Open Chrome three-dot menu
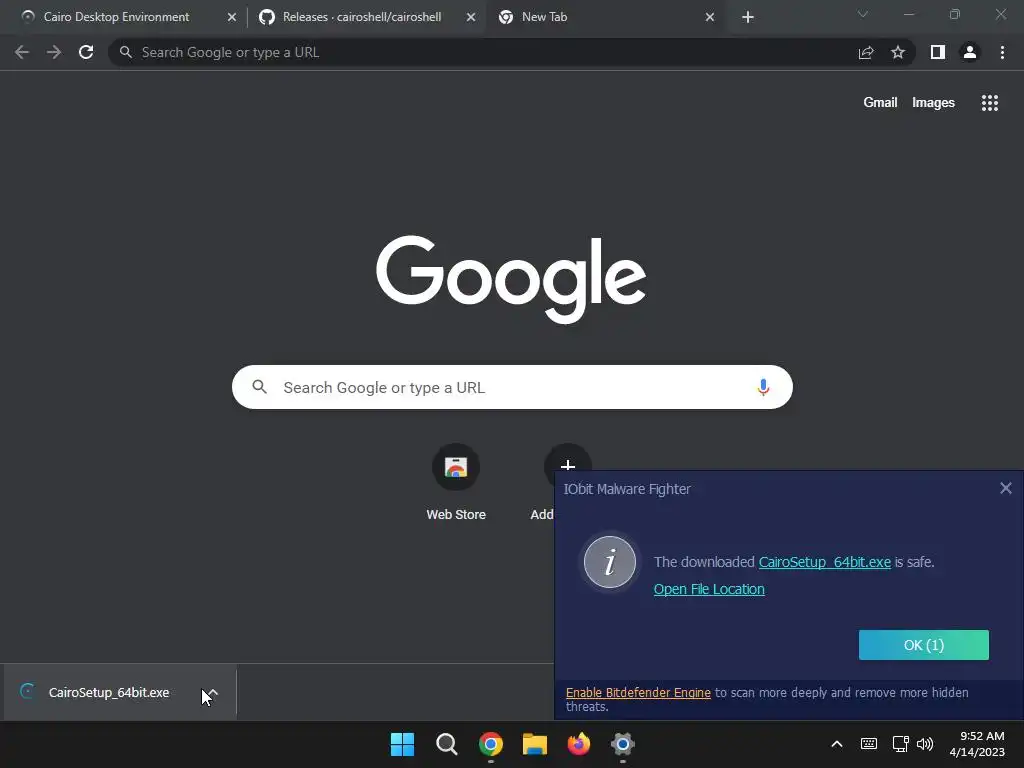1024x768 pixels. [x=1002, y=52]
